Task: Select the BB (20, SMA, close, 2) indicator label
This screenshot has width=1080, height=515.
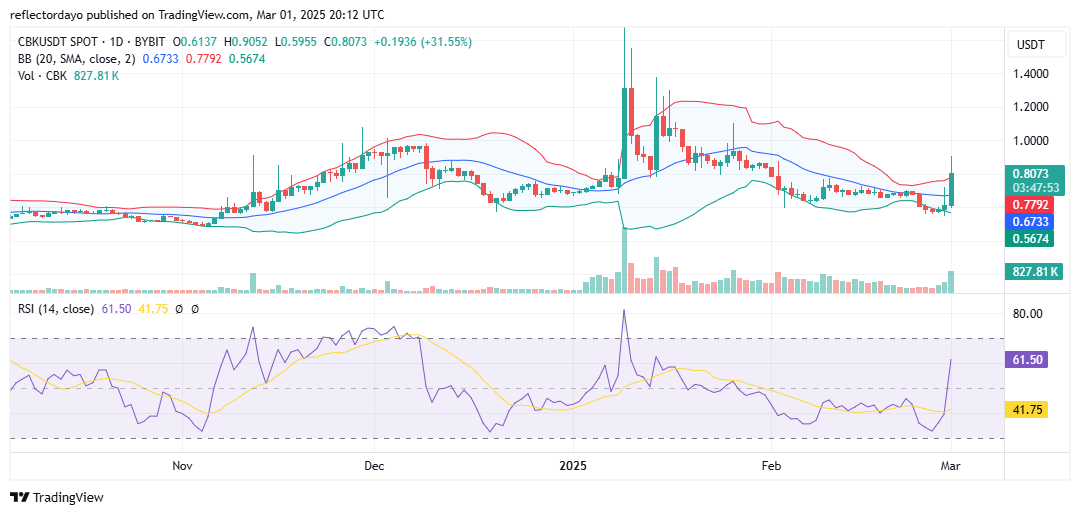Action: 77,59
